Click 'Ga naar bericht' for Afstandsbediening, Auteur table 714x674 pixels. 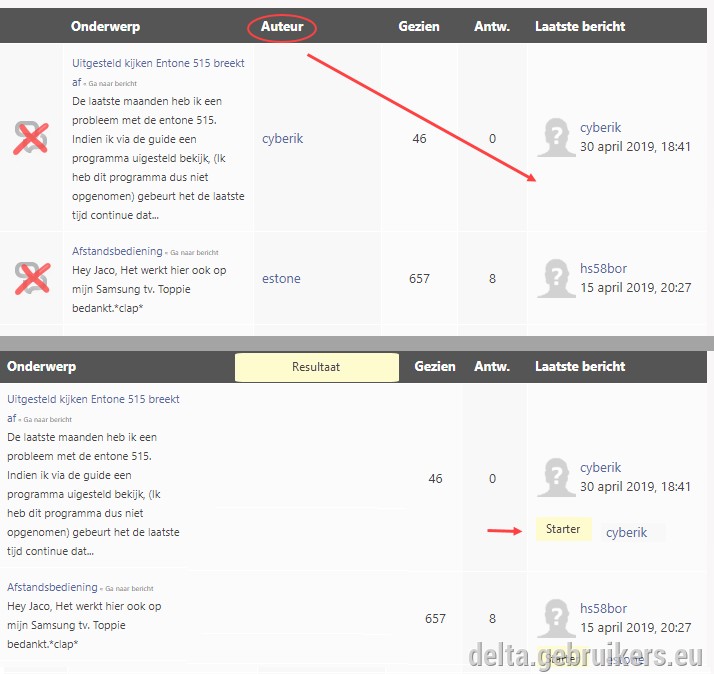coord(194,252)
